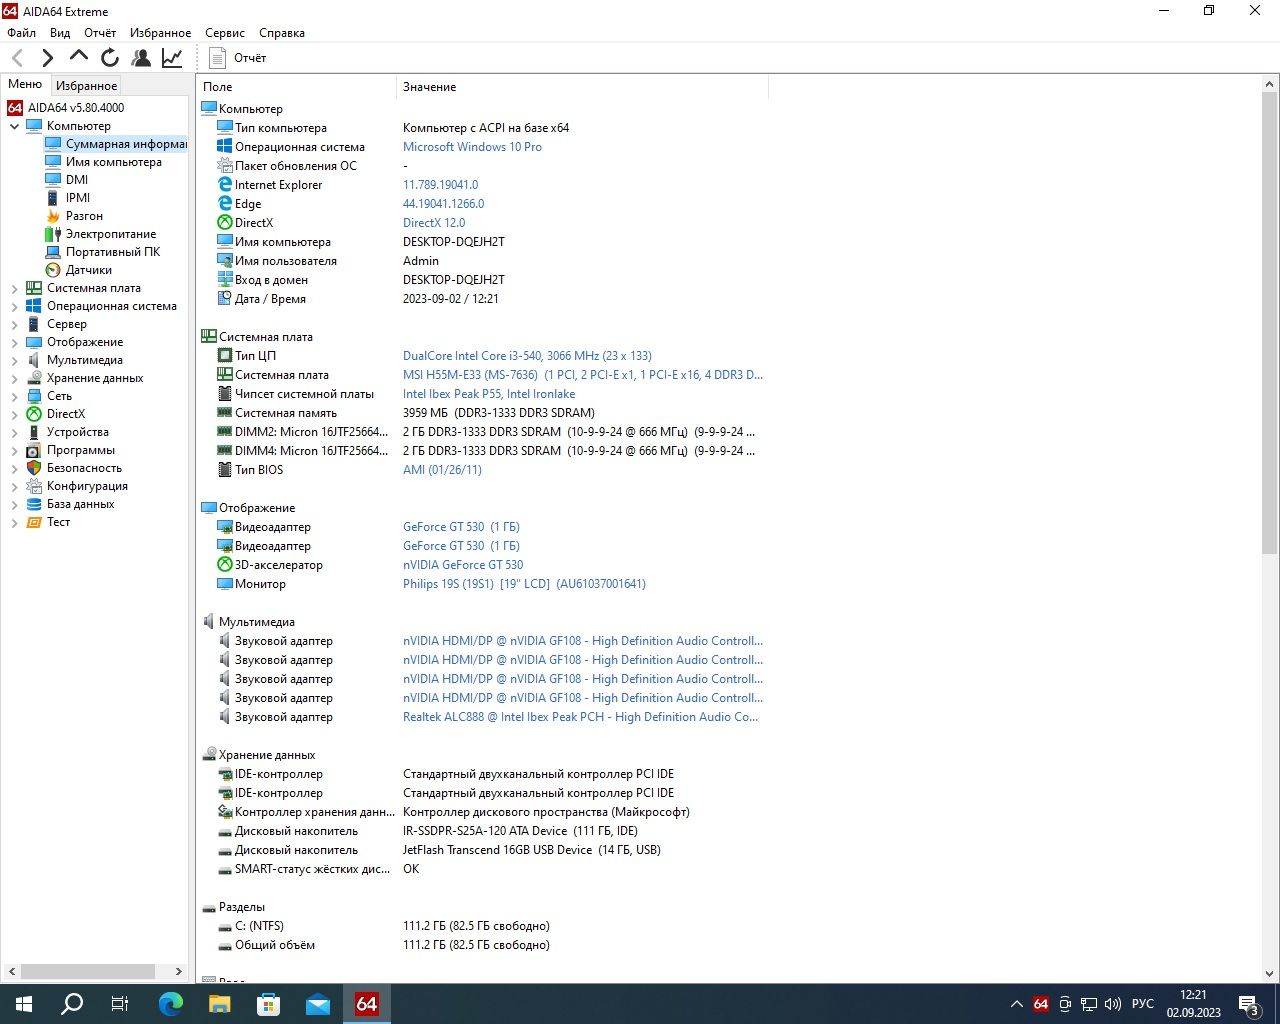
Task: Click the Realtek ALC888 audio adapter link
Action: (x=580, y=717)
